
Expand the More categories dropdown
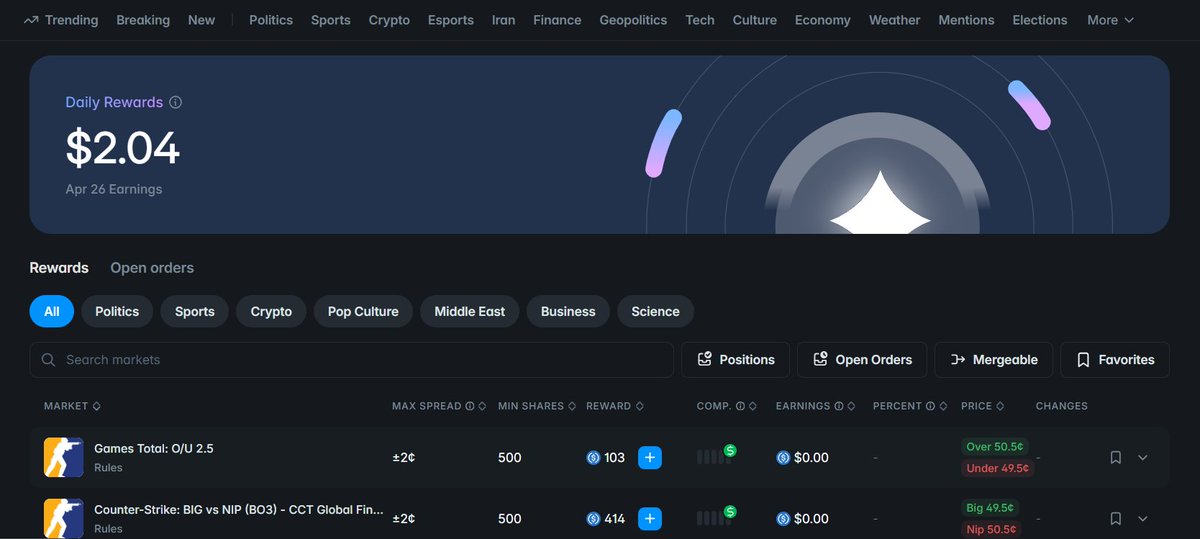(1110, 20)
